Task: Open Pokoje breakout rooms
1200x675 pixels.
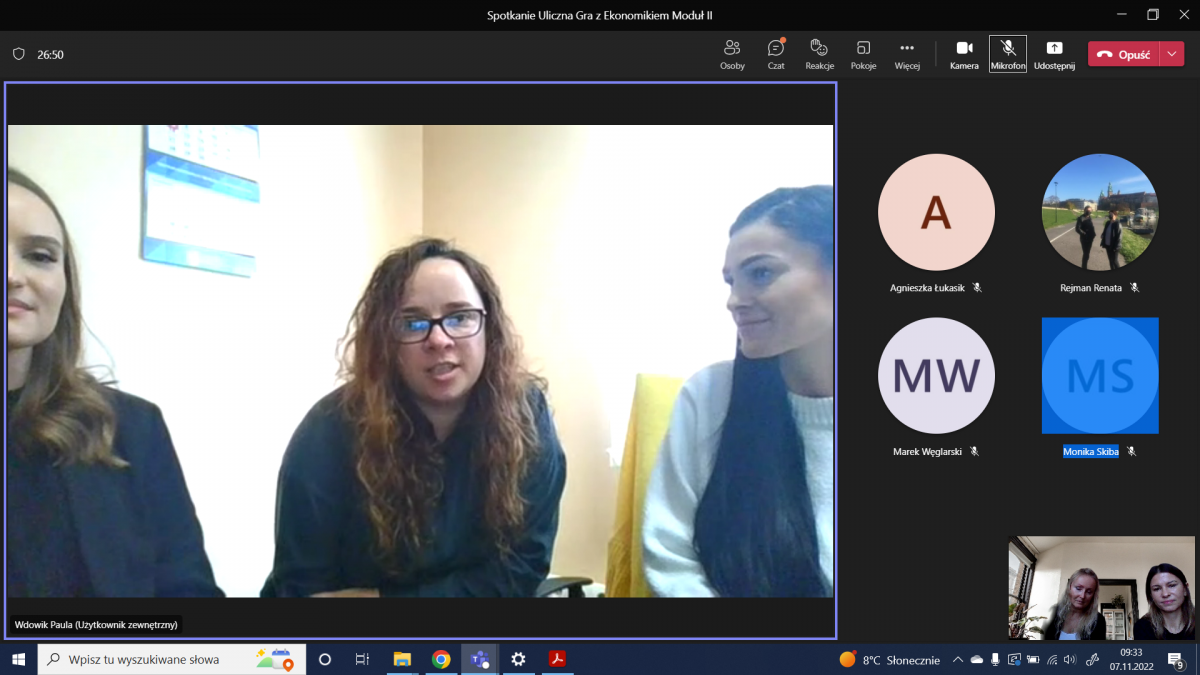Action: coord(863,54)
